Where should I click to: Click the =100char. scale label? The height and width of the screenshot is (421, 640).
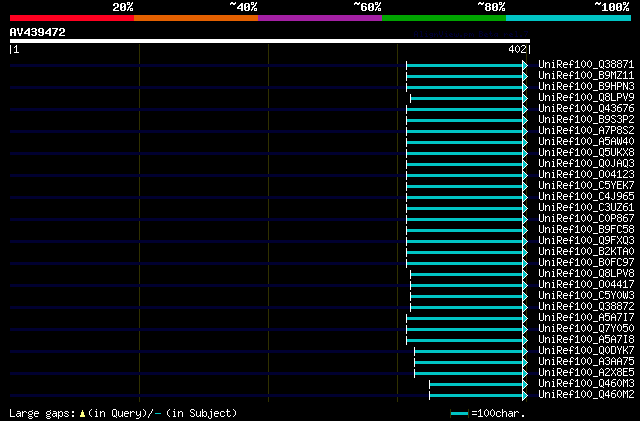tap(498, 413)
